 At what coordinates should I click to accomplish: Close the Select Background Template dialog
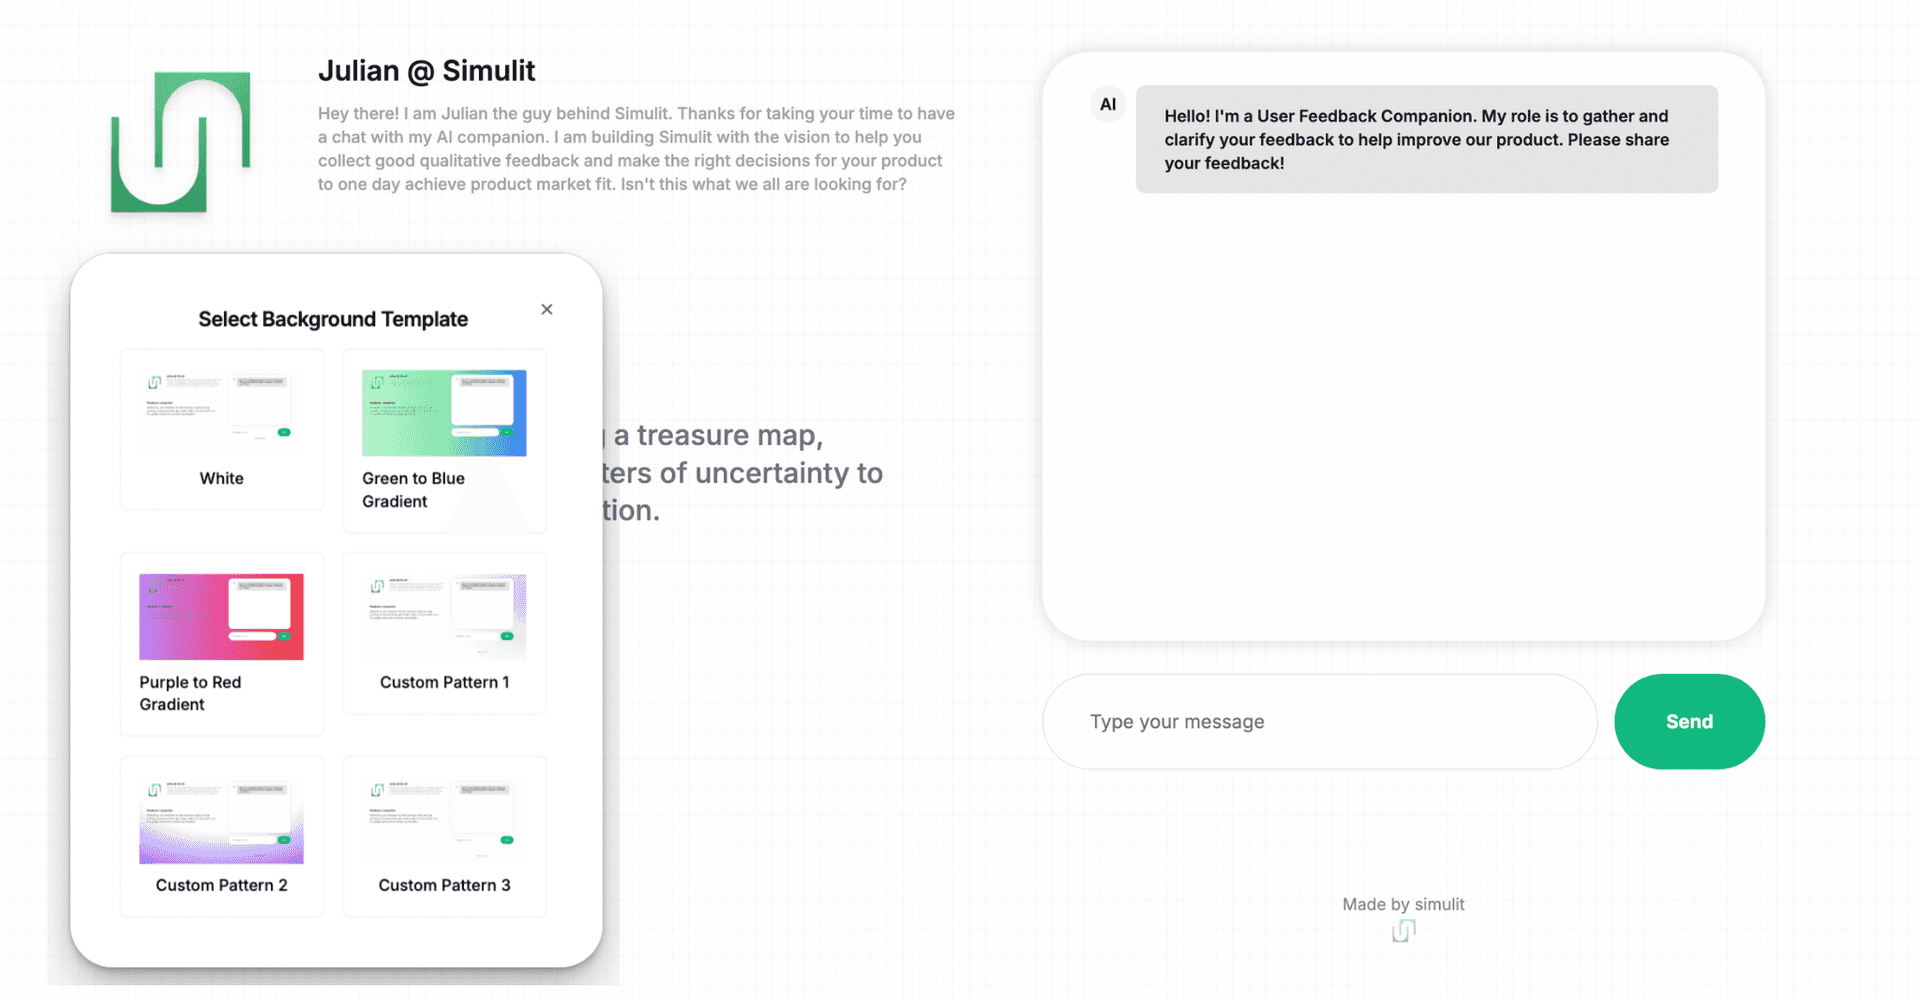click(x=547, y=309)
